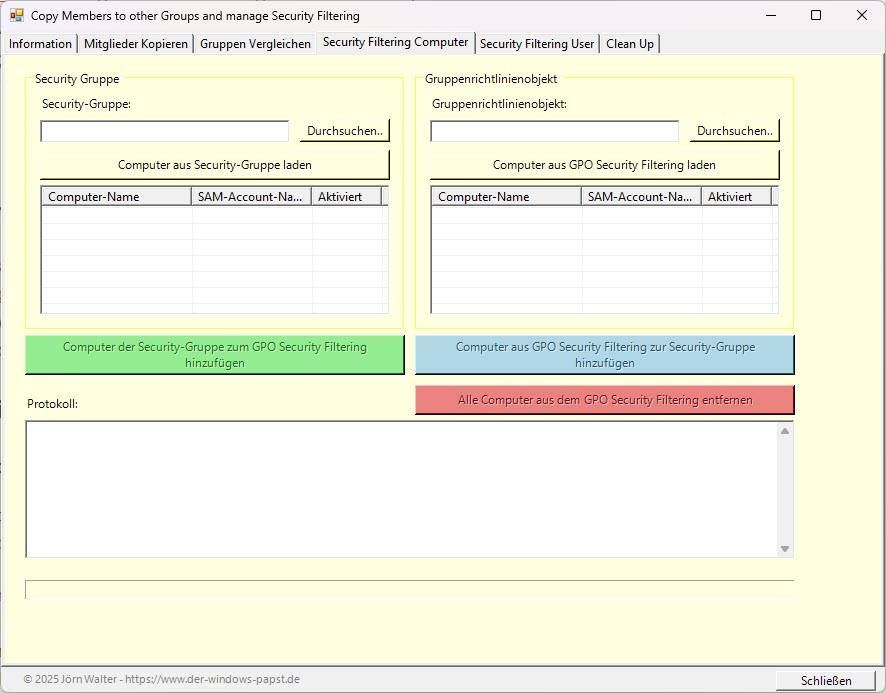Click the app icon in title bar
The image size is (886, 693).
pos(16,15)
